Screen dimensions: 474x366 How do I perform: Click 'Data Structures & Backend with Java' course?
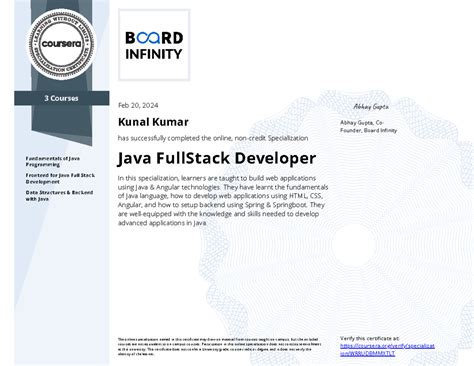point(59,196)
